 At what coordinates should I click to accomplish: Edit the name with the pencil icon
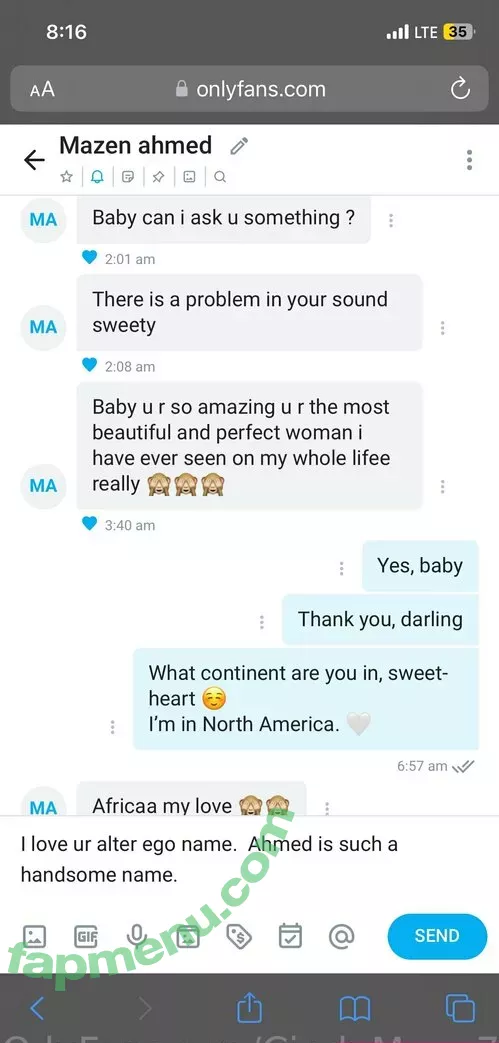(x=239, y=146)
